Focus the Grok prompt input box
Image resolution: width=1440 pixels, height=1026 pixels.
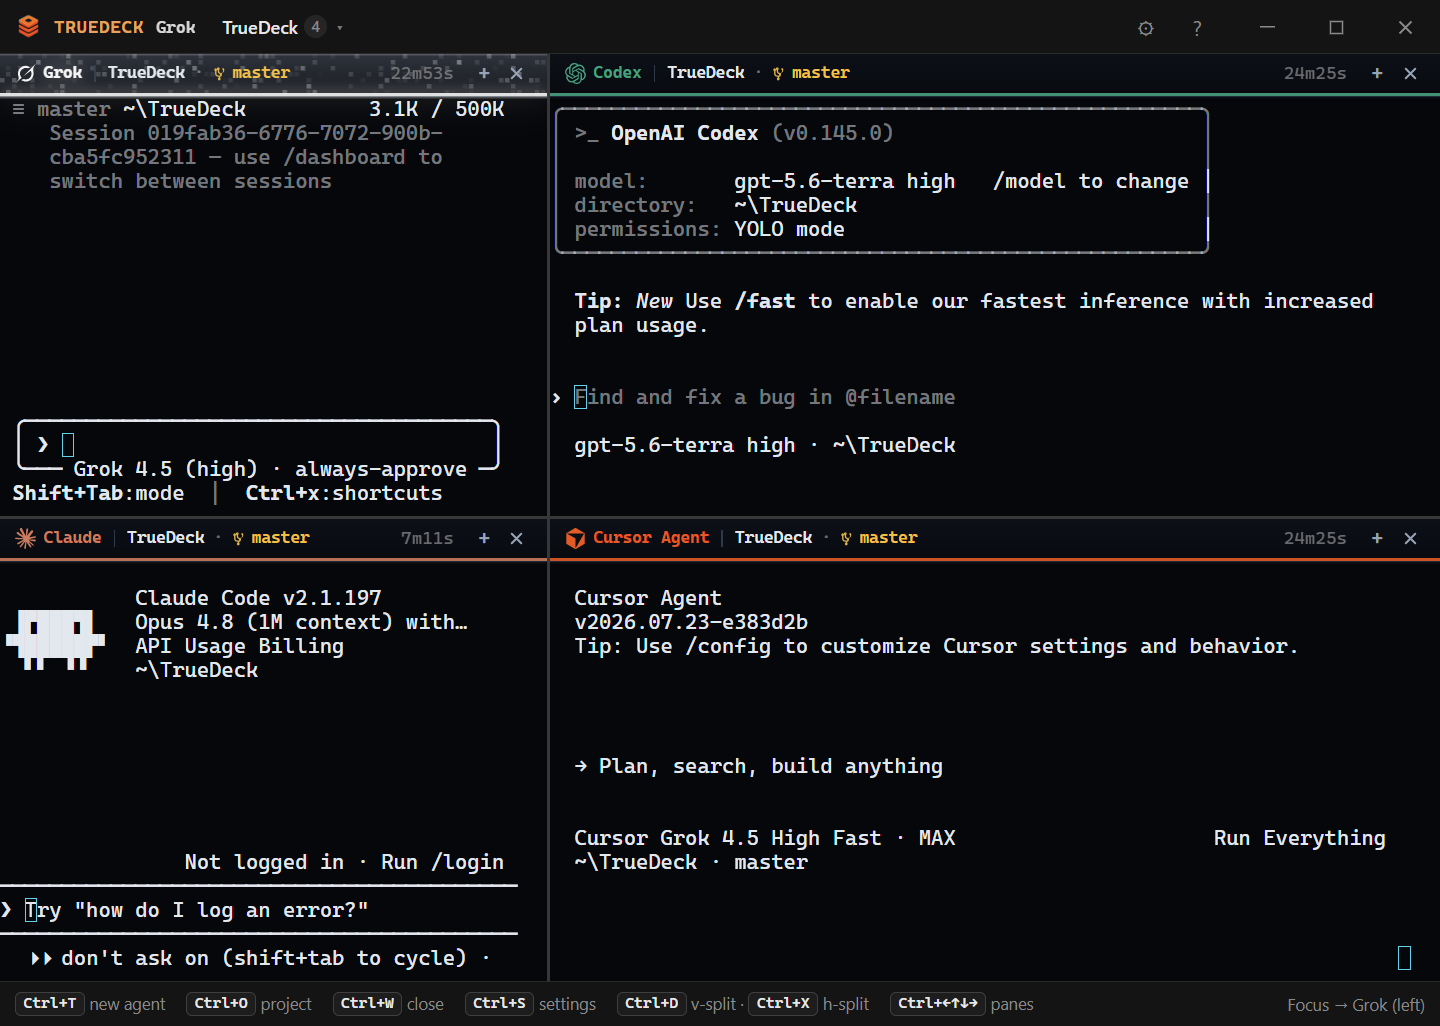click(258, 445)
